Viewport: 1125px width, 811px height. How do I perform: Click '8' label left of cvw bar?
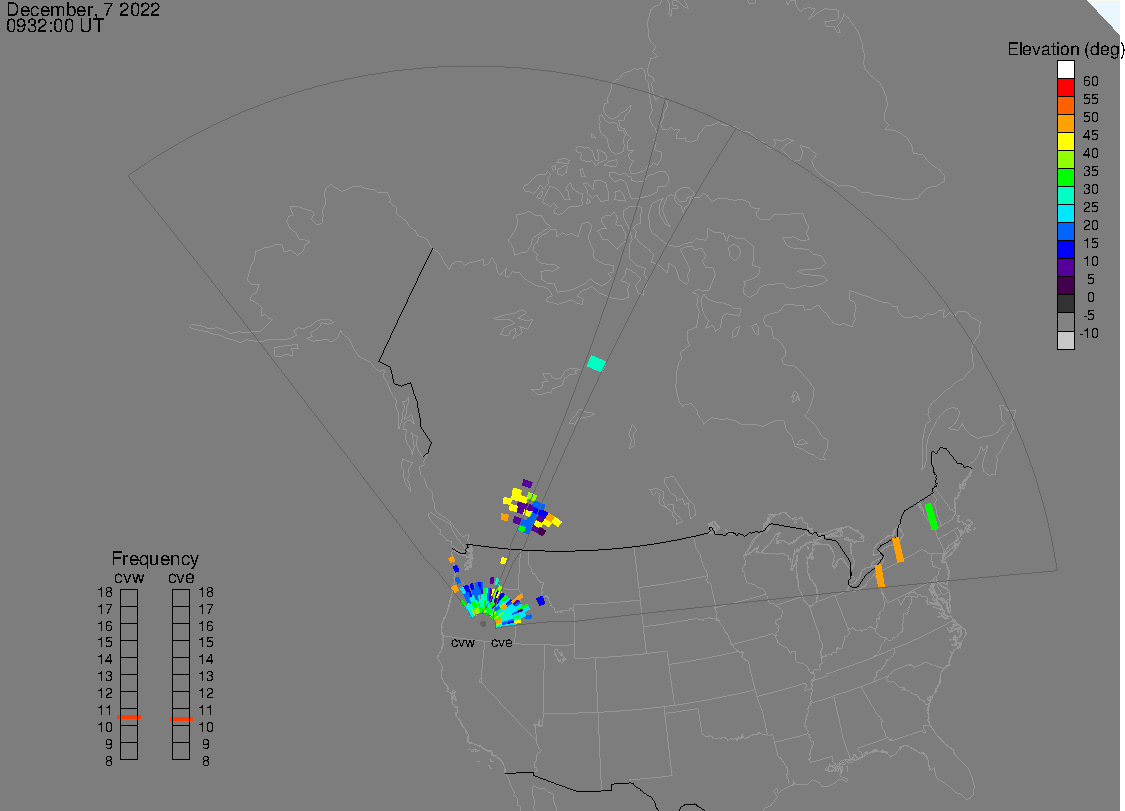[x=108, y=761]
